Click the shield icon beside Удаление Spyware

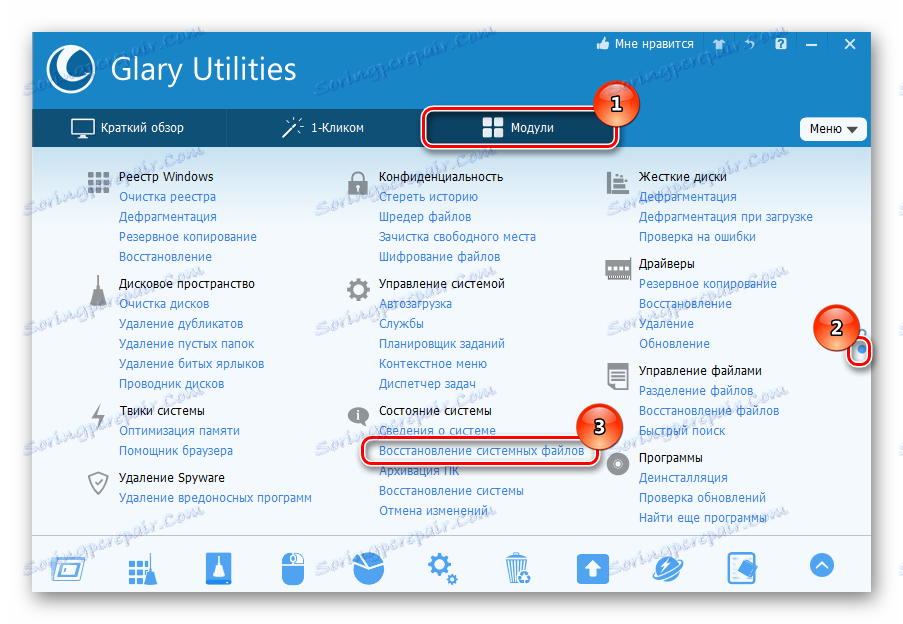click(x=98, y=483)
